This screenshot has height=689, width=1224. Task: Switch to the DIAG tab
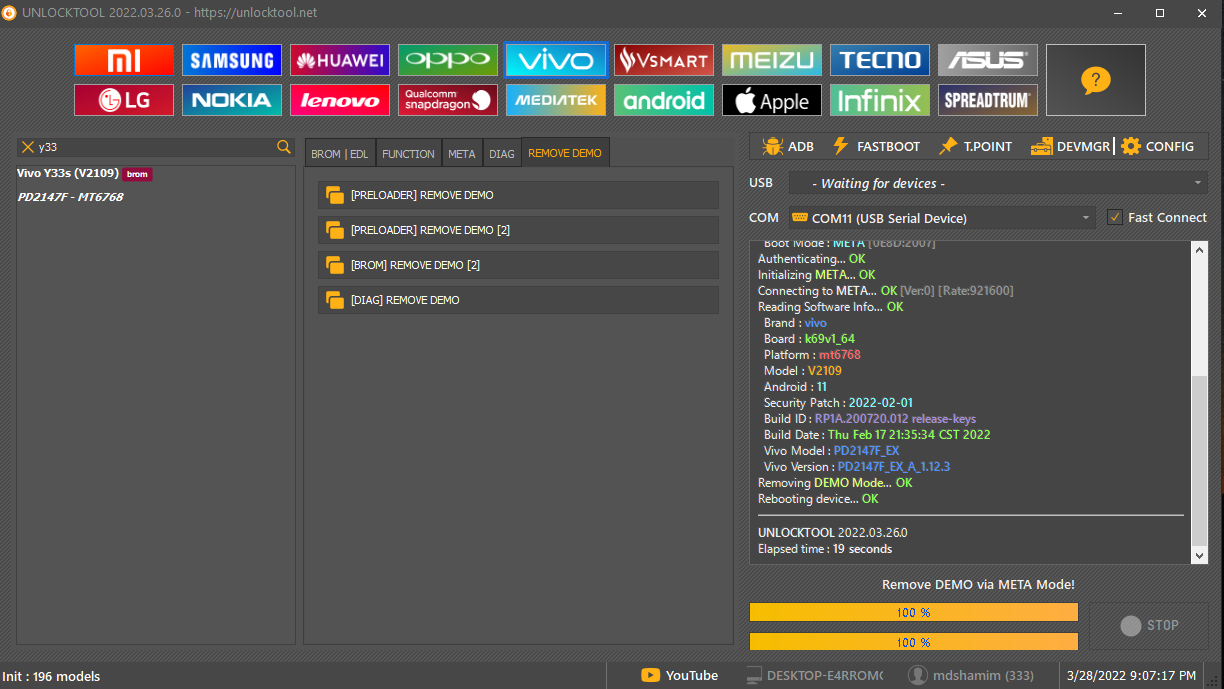pos(502,154)
